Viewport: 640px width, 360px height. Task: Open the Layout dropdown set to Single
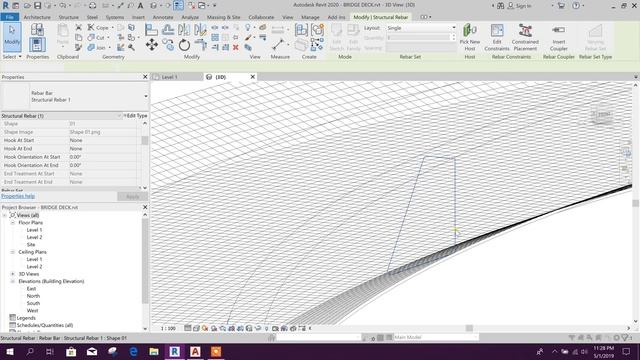(x=421, y=28)
